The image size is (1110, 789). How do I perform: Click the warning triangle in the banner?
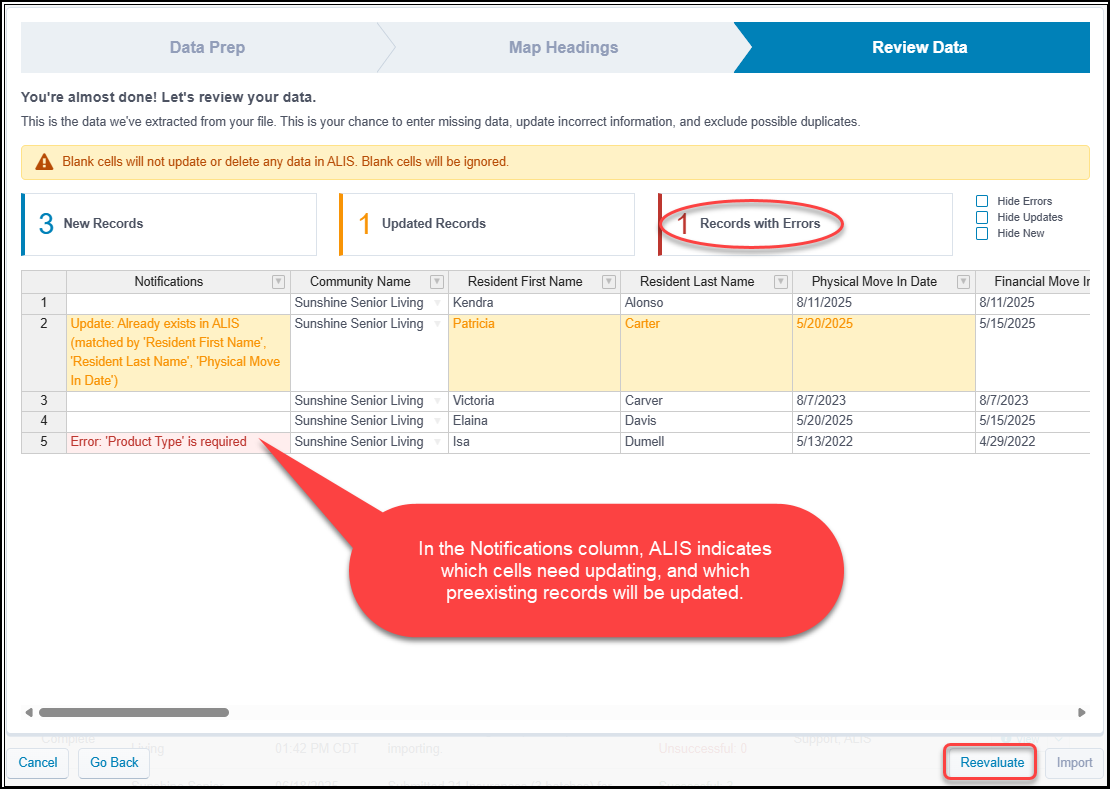pyautogui.click(x=44, y=160)
